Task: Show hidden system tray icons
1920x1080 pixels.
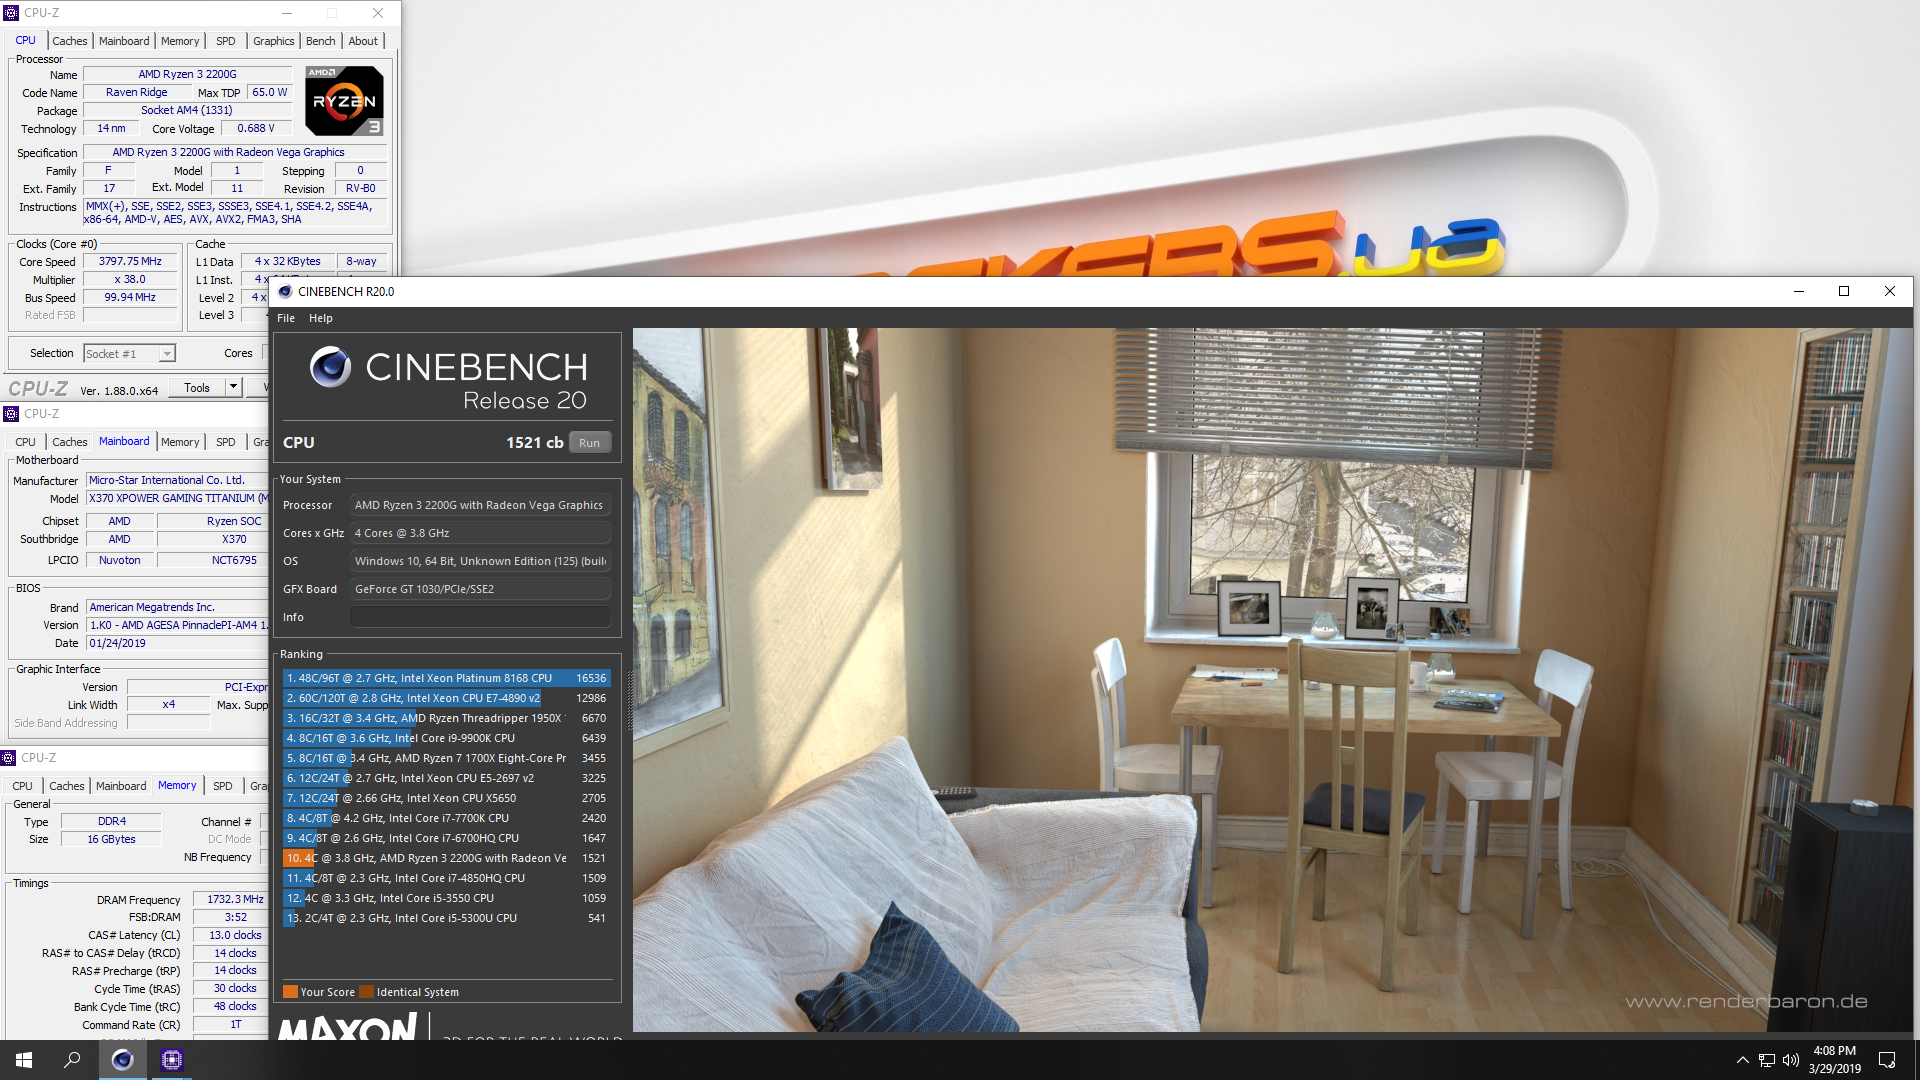Action: (x=1742, y=1060)
